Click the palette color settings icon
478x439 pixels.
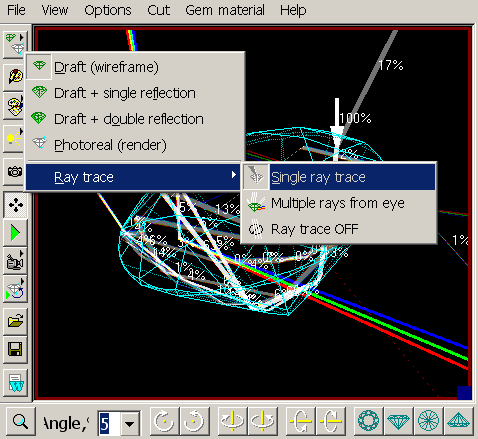[15, 106]
